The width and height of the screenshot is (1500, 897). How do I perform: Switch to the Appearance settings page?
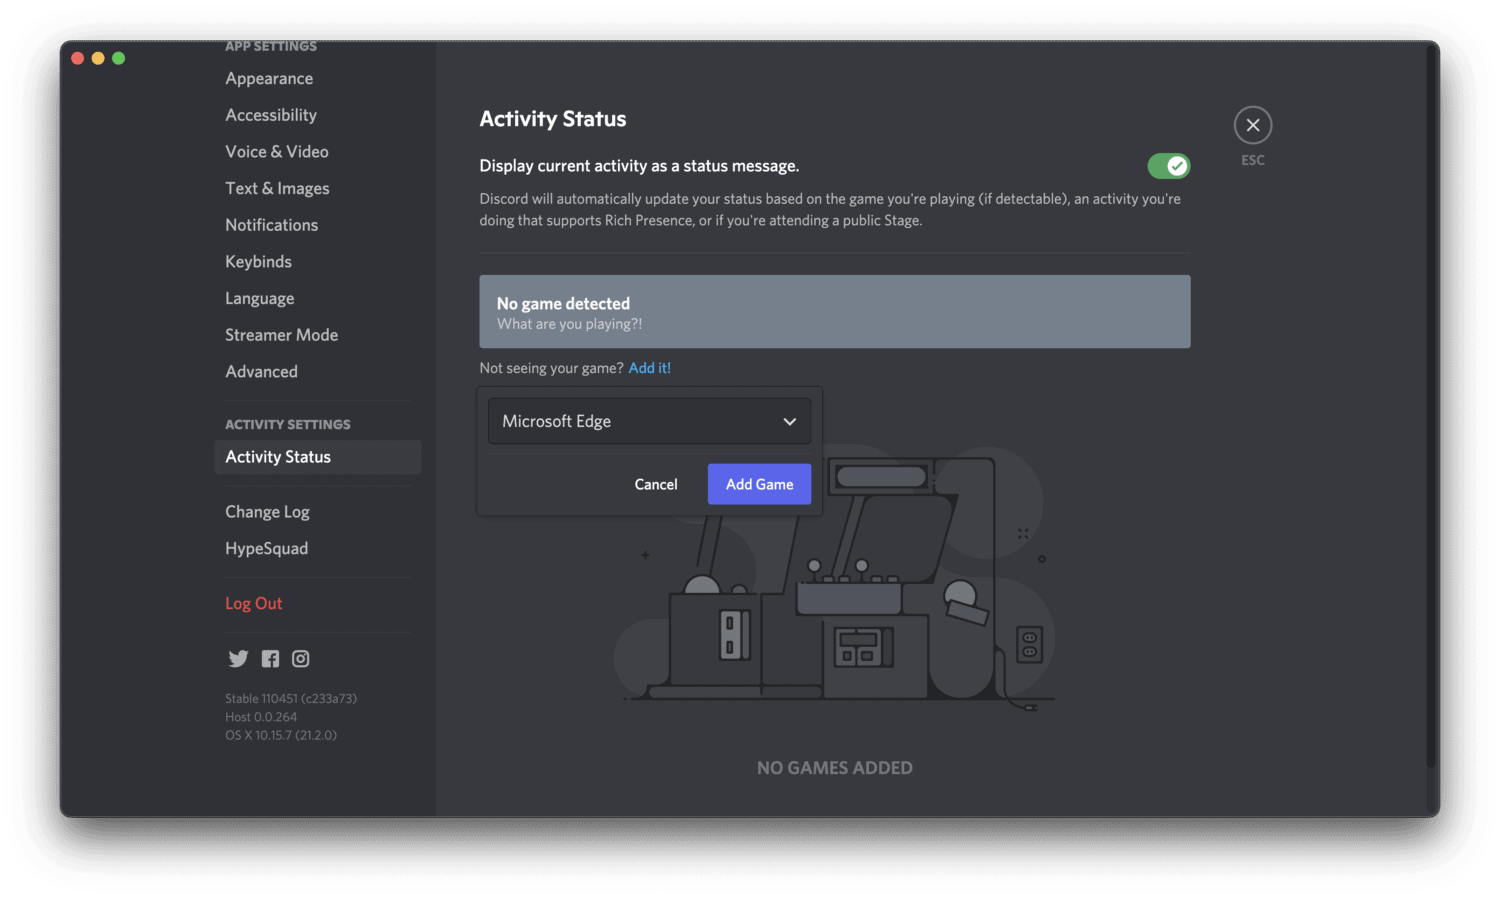click(269, 78)
